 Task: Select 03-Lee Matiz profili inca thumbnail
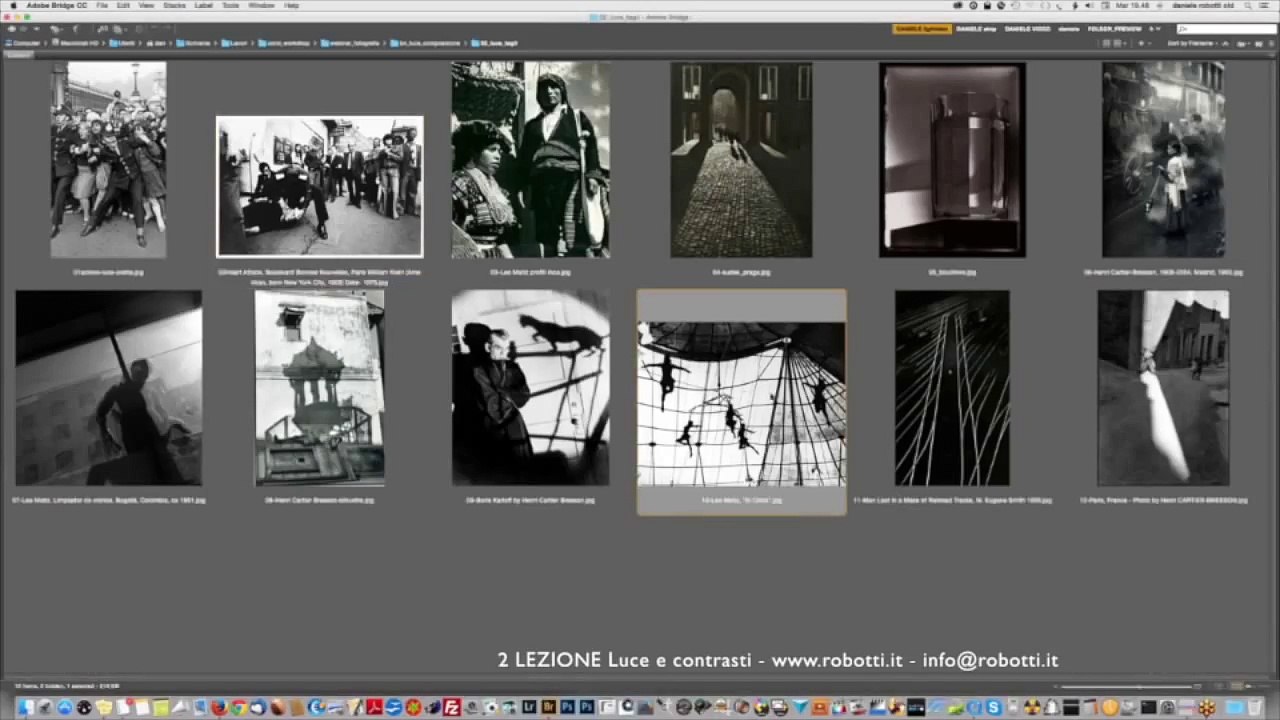pyautogui.click(x=530, y=160)
